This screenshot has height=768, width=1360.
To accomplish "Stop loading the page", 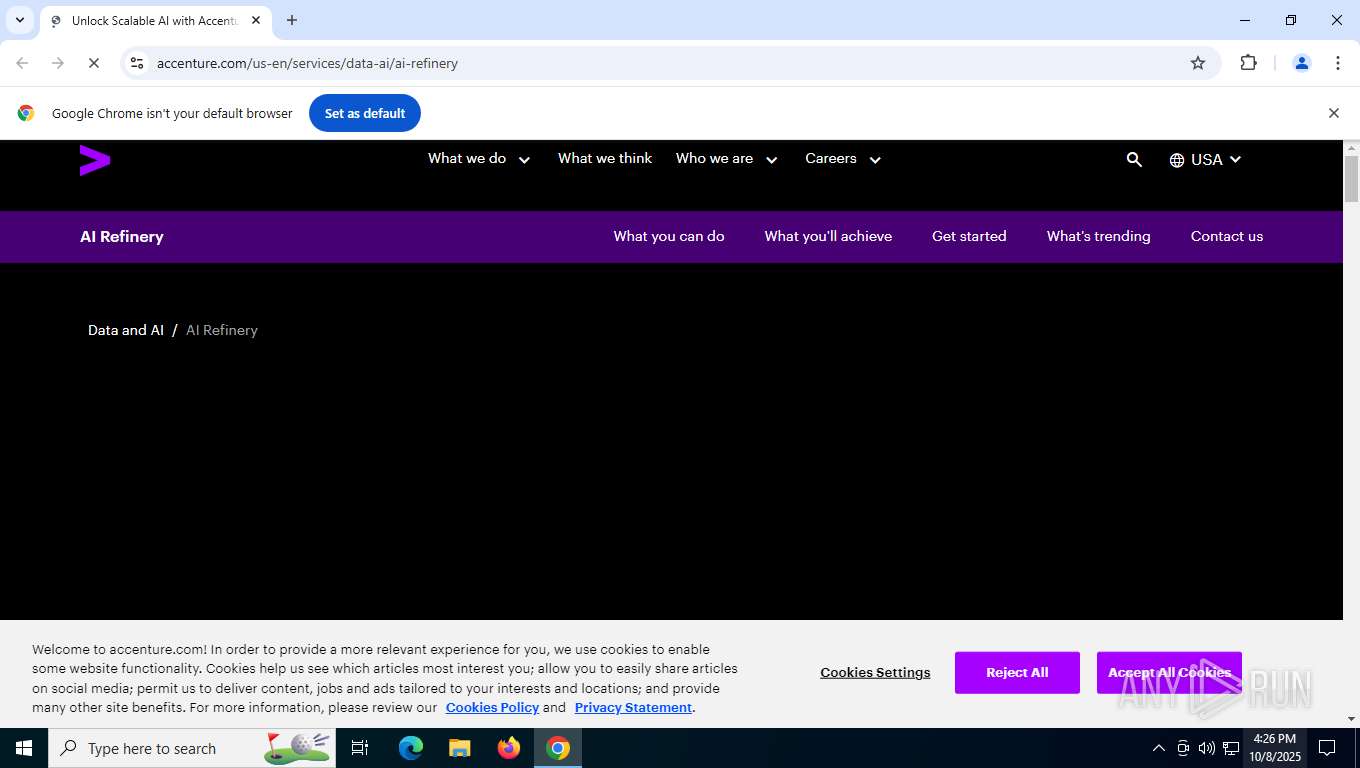I will (93, 63).
